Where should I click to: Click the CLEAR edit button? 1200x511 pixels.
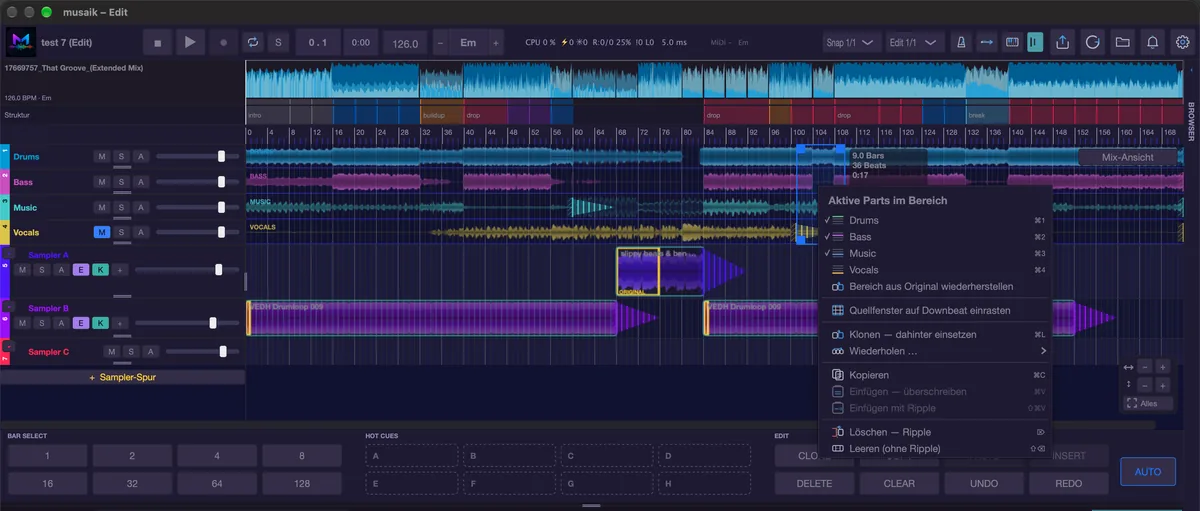(x=899, y=483)
